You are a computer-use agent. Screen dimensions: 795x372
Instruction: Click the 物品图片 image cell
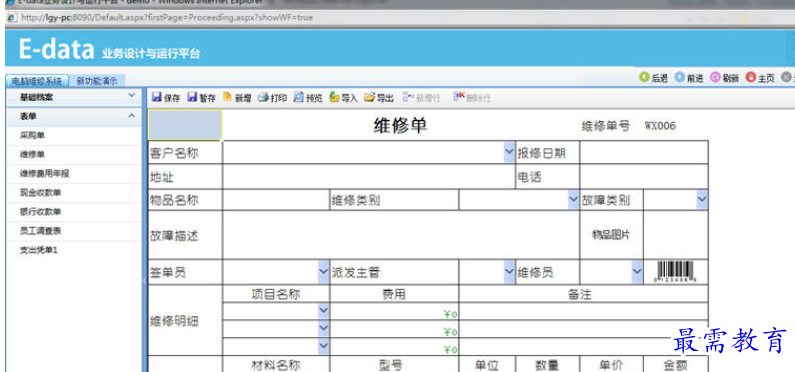click(675, 235)
